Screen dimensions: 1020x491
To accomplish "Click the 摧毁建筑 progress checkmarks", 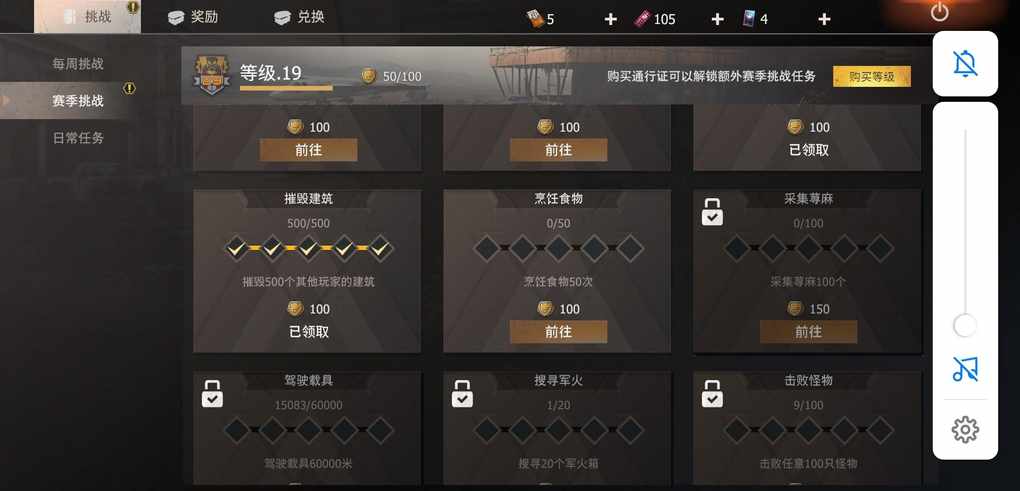I will click(x=309, y=248).
